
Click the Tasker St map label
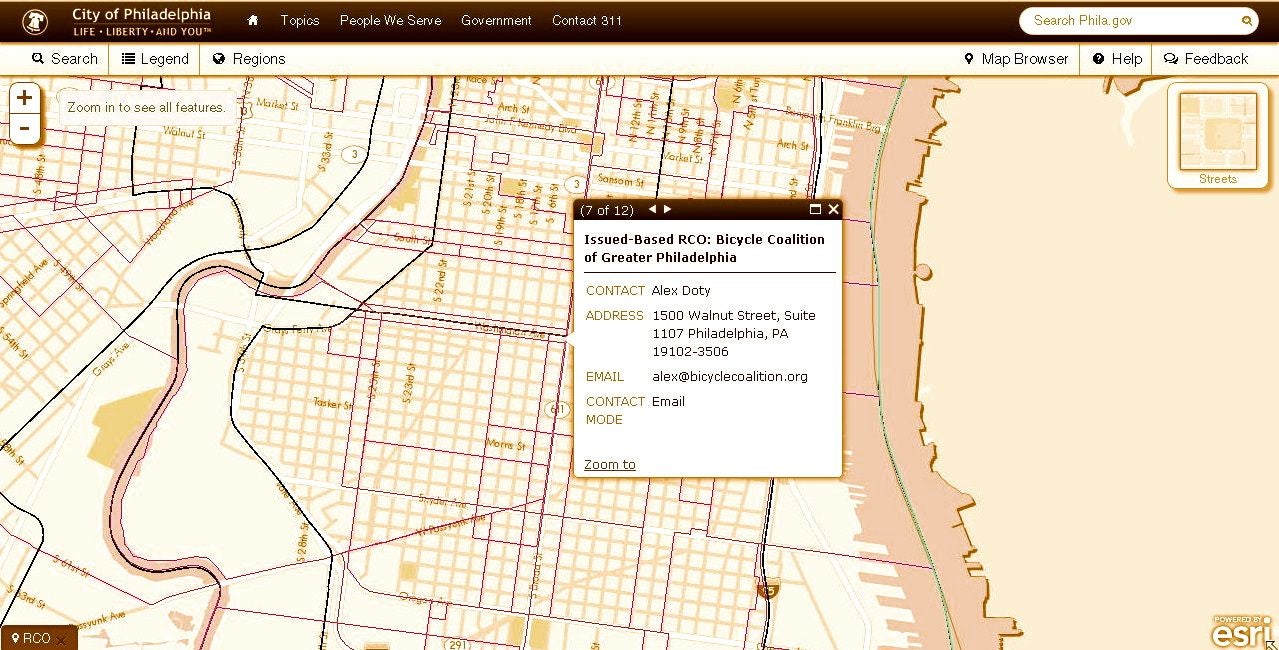click(334, 404)
